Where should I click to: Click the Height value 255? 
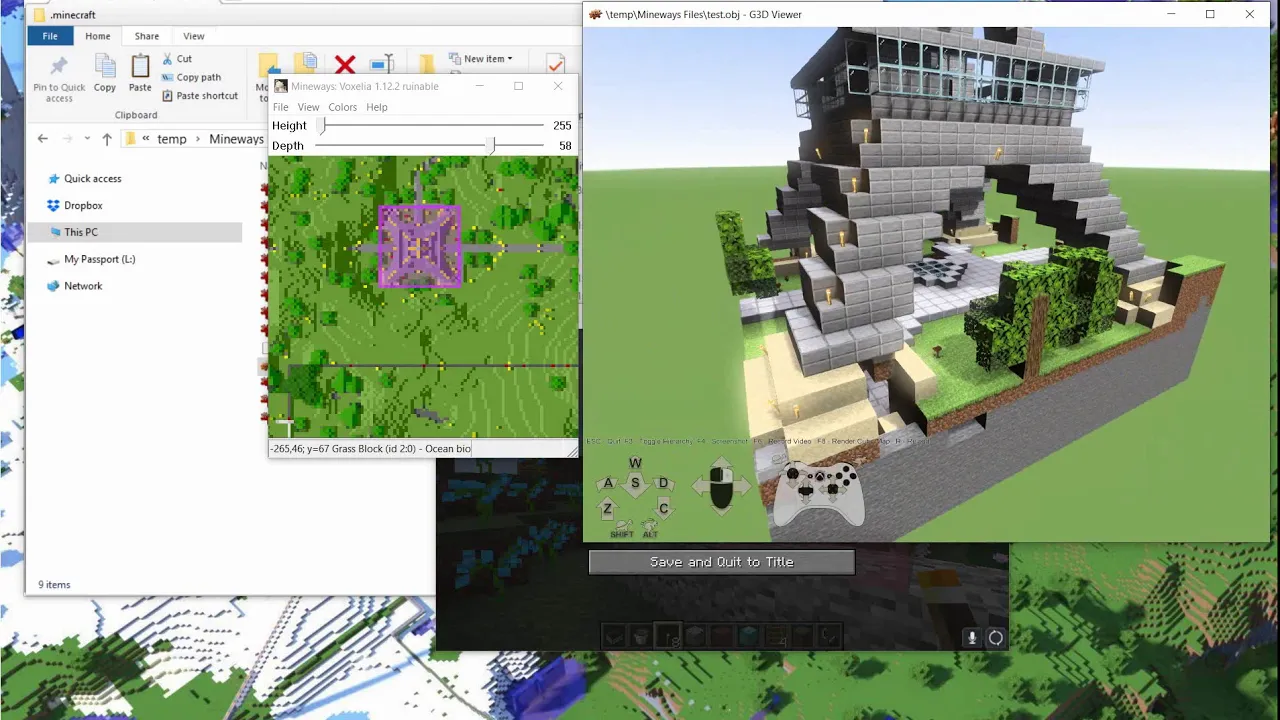pos(562,126)
